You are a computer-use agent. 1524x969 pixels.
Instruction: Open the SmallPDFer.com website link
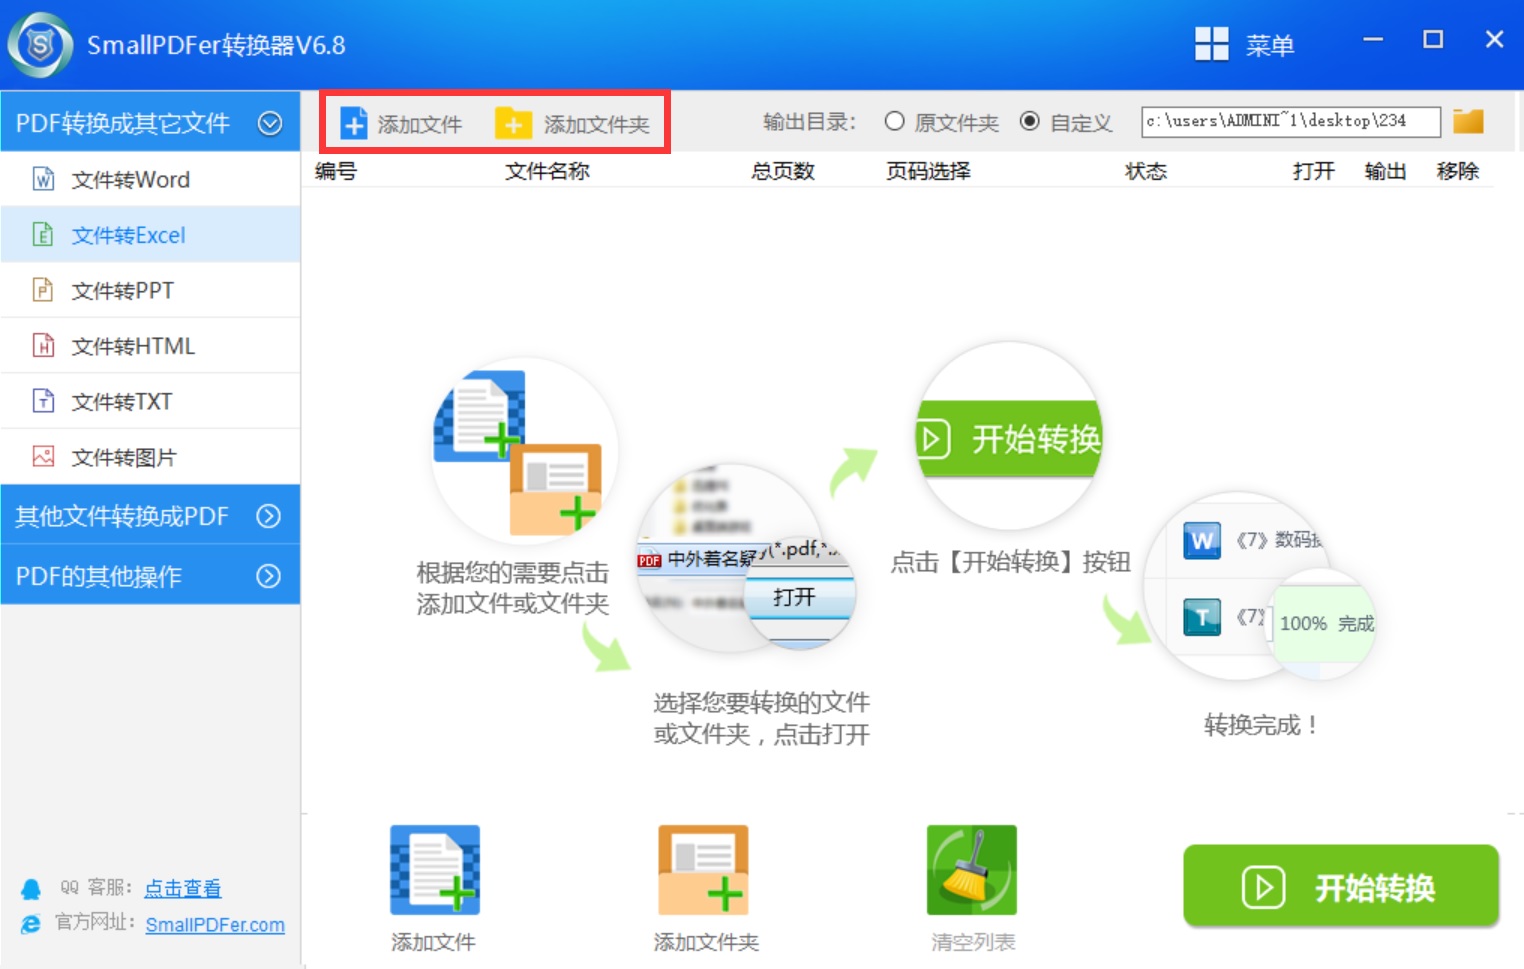coord(215,925)
